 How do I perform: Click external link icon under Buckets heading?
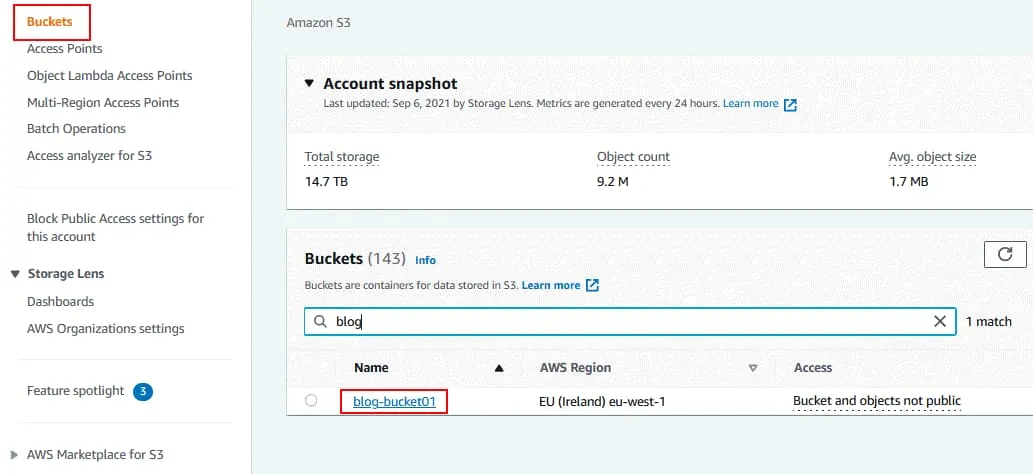coord(592,285)
